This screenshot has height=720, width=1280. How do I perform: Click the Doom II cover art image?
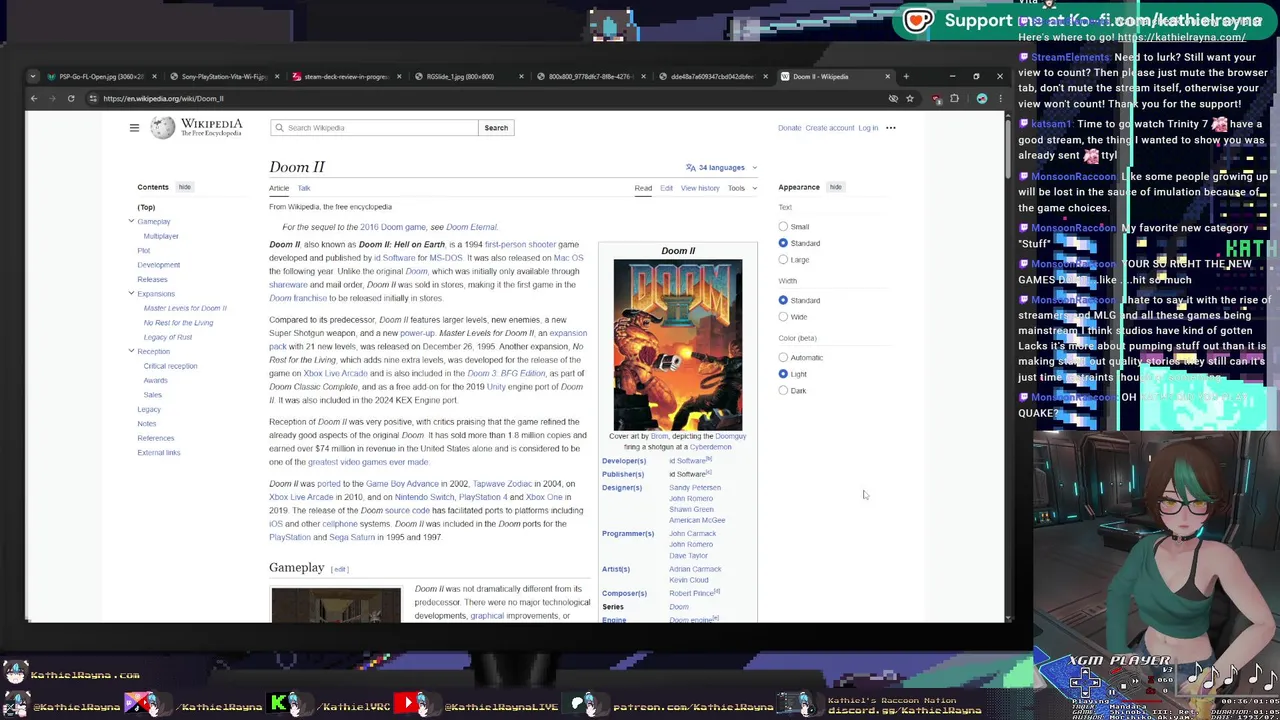tap(678, 345)
